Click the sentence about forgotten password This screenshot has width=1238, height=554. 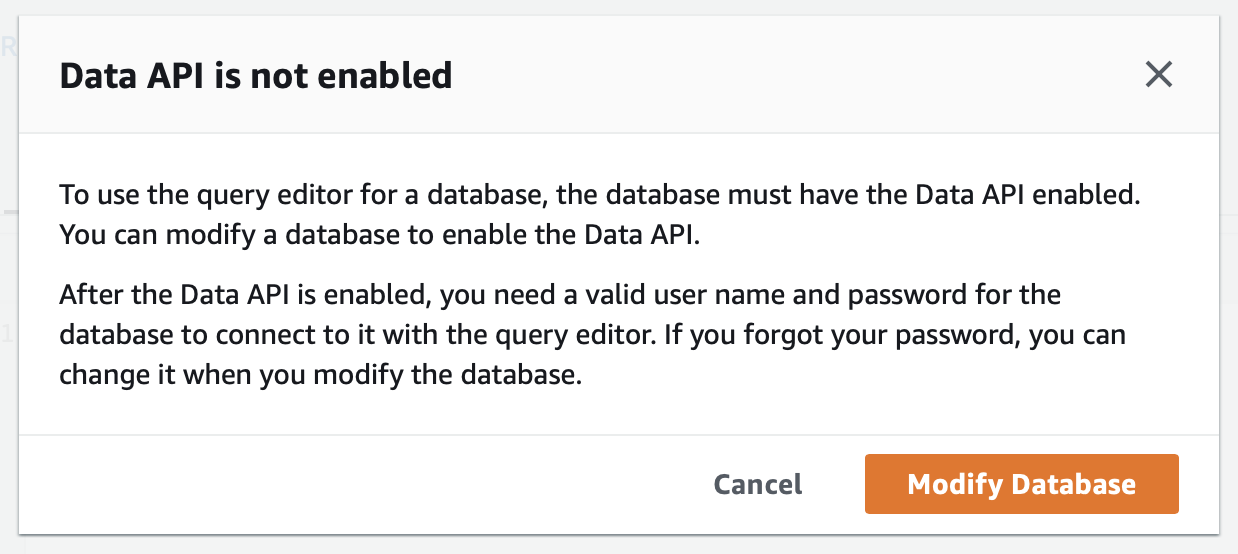coord(890,335)
